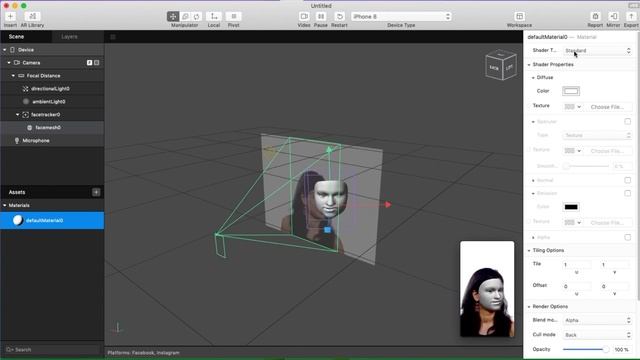Click the Video camera icon

click(304, 16)
